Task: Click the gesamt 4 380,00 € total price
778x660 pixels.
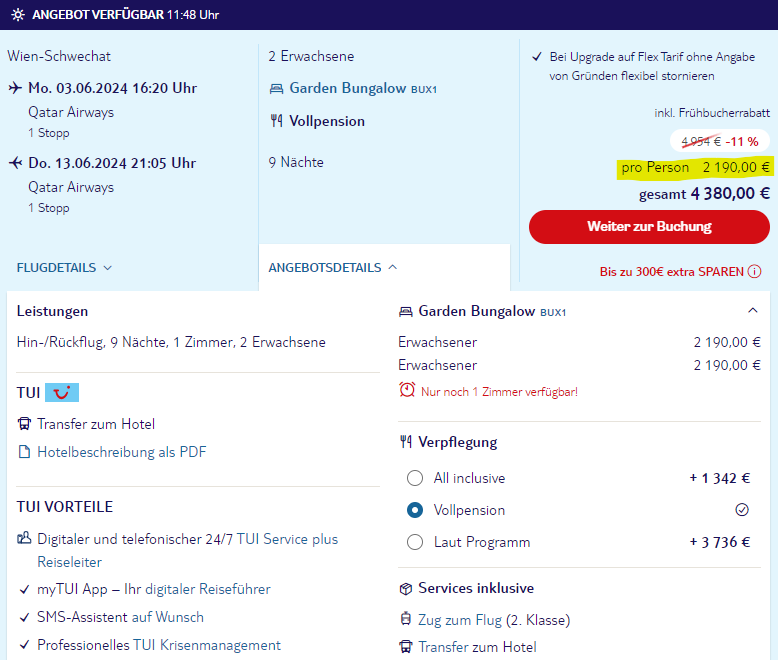Action: pyautogui.click(x=704, y=194)
